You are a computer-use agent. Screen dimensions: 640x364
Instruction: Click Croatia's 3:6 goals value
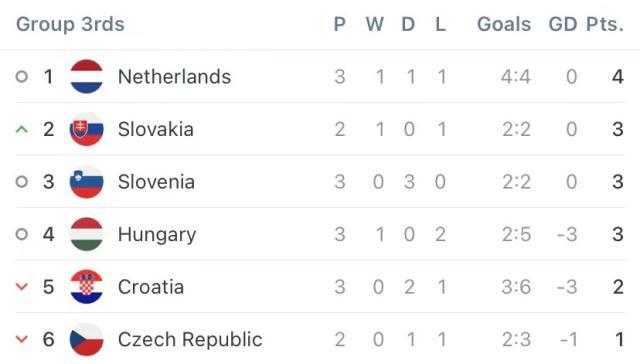tap(516, 287)
